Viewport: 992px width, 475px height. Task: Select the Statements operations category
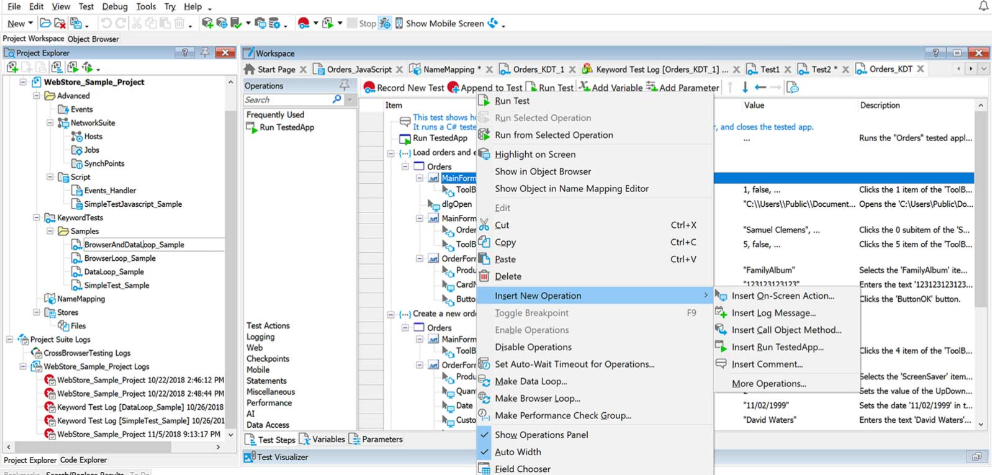266,381
